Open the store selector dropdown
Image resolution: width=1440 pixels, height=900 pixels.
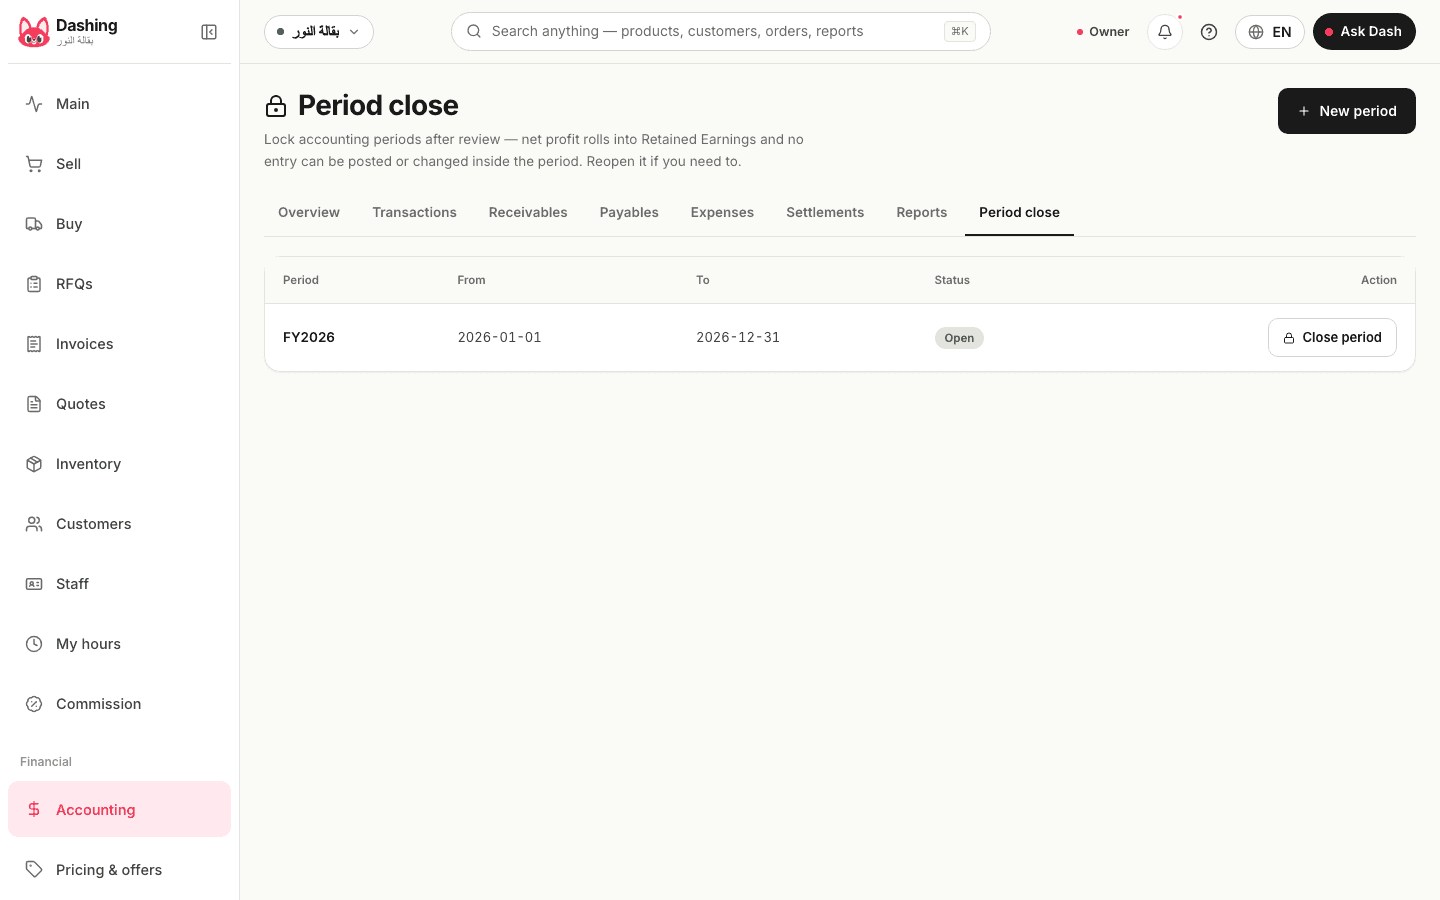(x=319, y=32)
